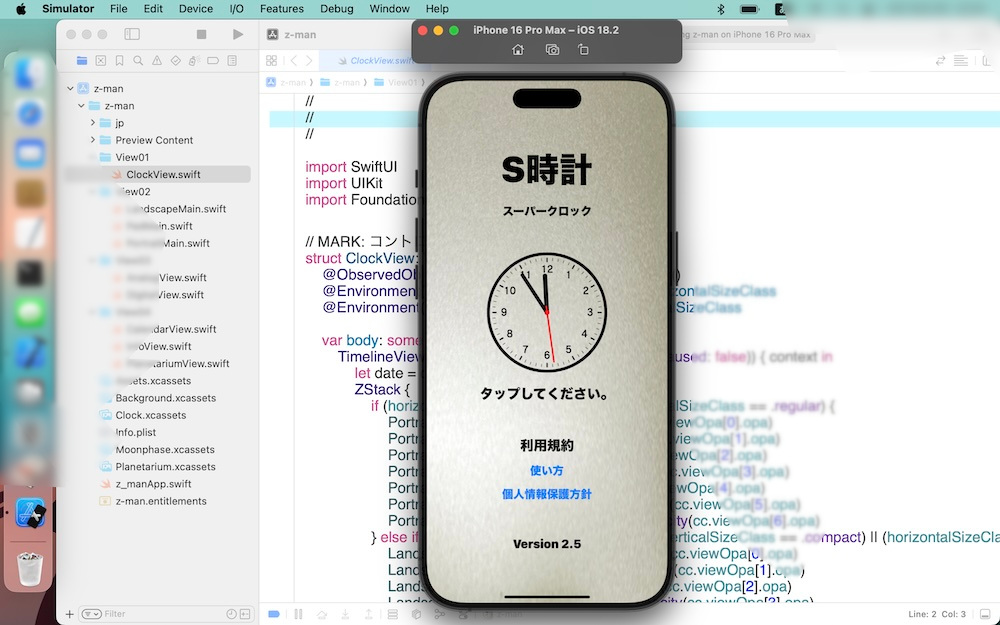Show the Issue navigator warning icon
The height and width of the screenshot is (625, 1000).
[156, 61]
